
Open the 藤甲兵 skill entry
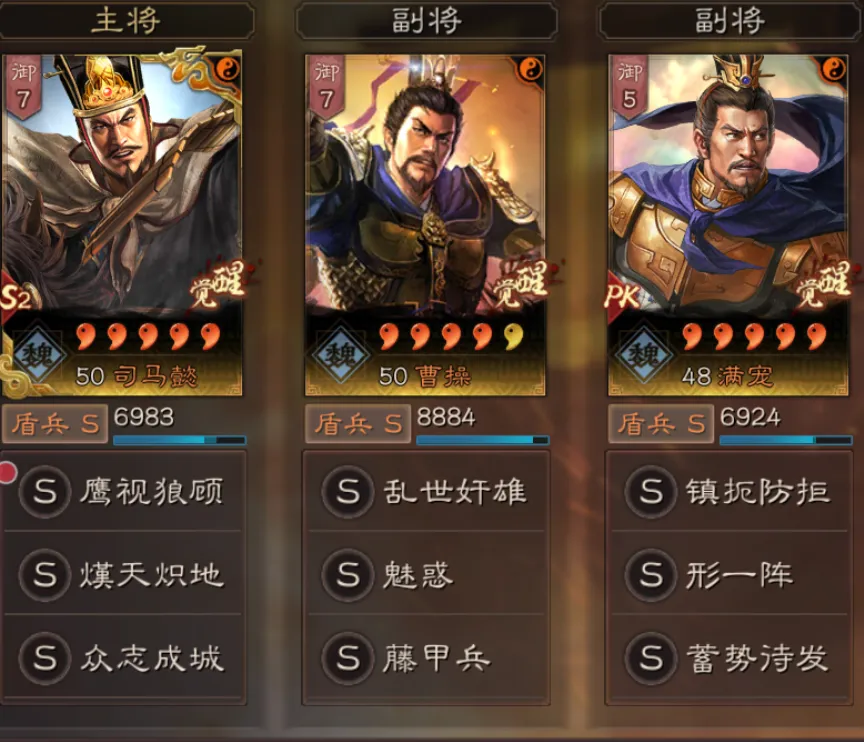(426, 658)
